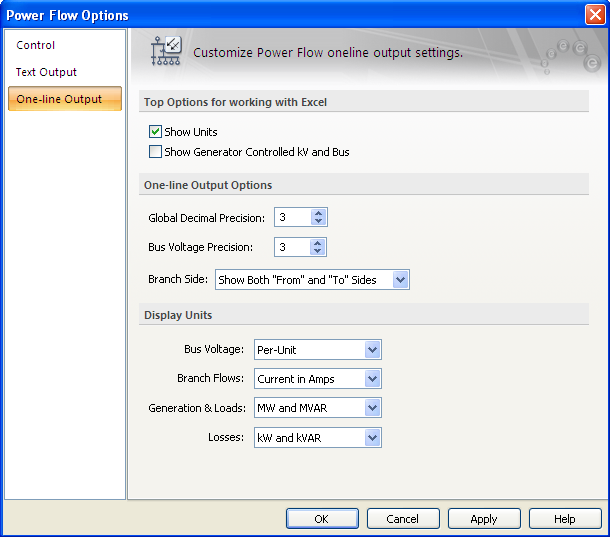Expand Generation & Loads units dropdown
This screenshot has width=610, height=537.
pyautogui.click(x=372, y=408)
